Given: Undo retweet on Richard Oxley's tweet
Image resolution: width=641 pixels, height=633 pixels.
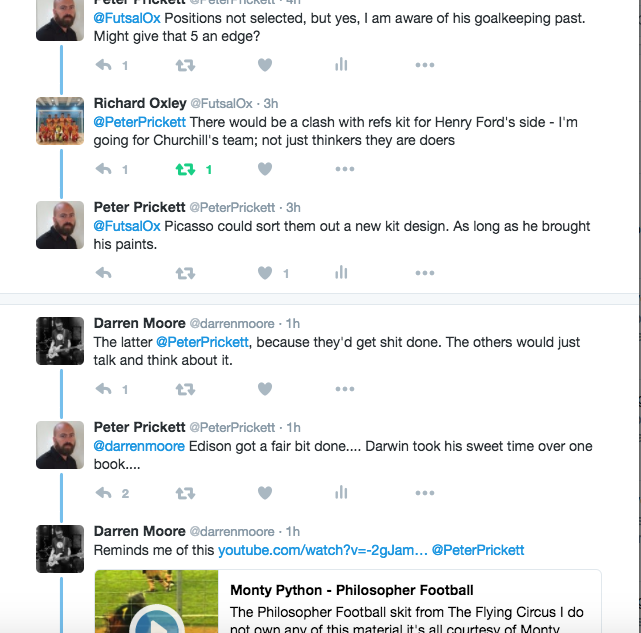Looking at the screenshot, I should pyautogui.click(x=185, y=169).
